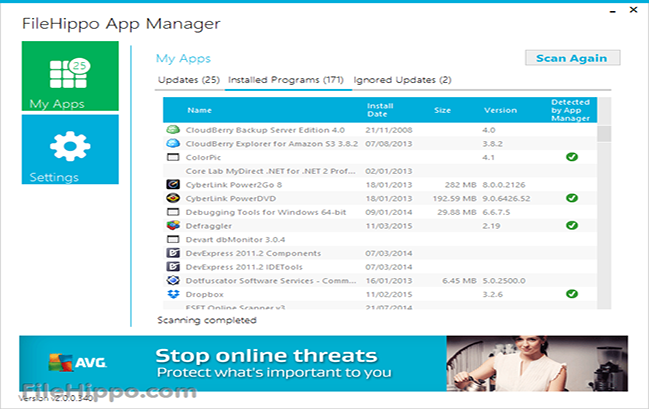Select CloudBerry Explorer for Amazon S3 3.8.2
Image resolution: width=649 pixels, height=409 pixels.
(x=272, y=144)
